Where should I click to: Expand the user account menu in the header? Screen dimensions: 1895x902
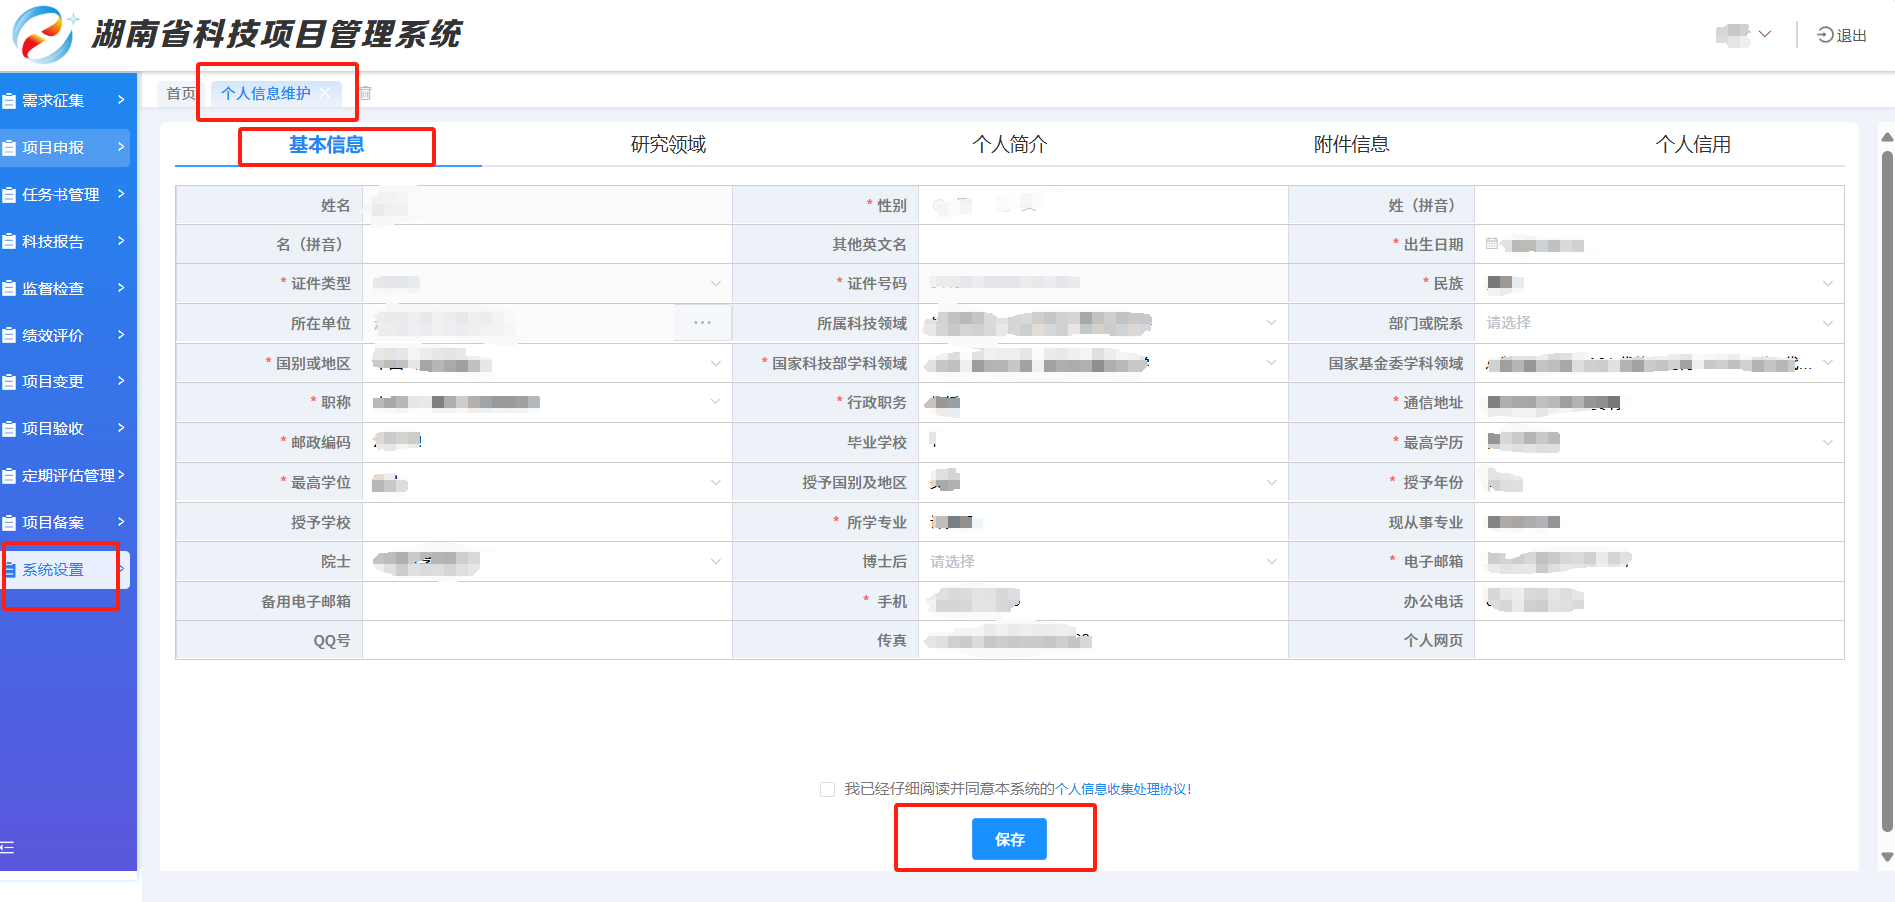tap(1745, 35)
